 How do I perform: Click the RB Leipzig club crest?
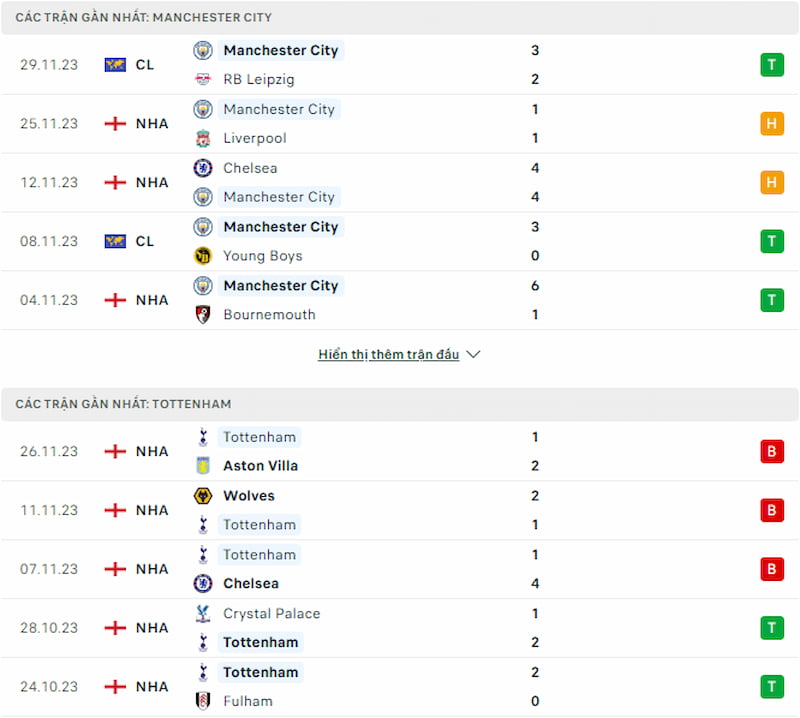pyautogui.click(x=203, y=79)
